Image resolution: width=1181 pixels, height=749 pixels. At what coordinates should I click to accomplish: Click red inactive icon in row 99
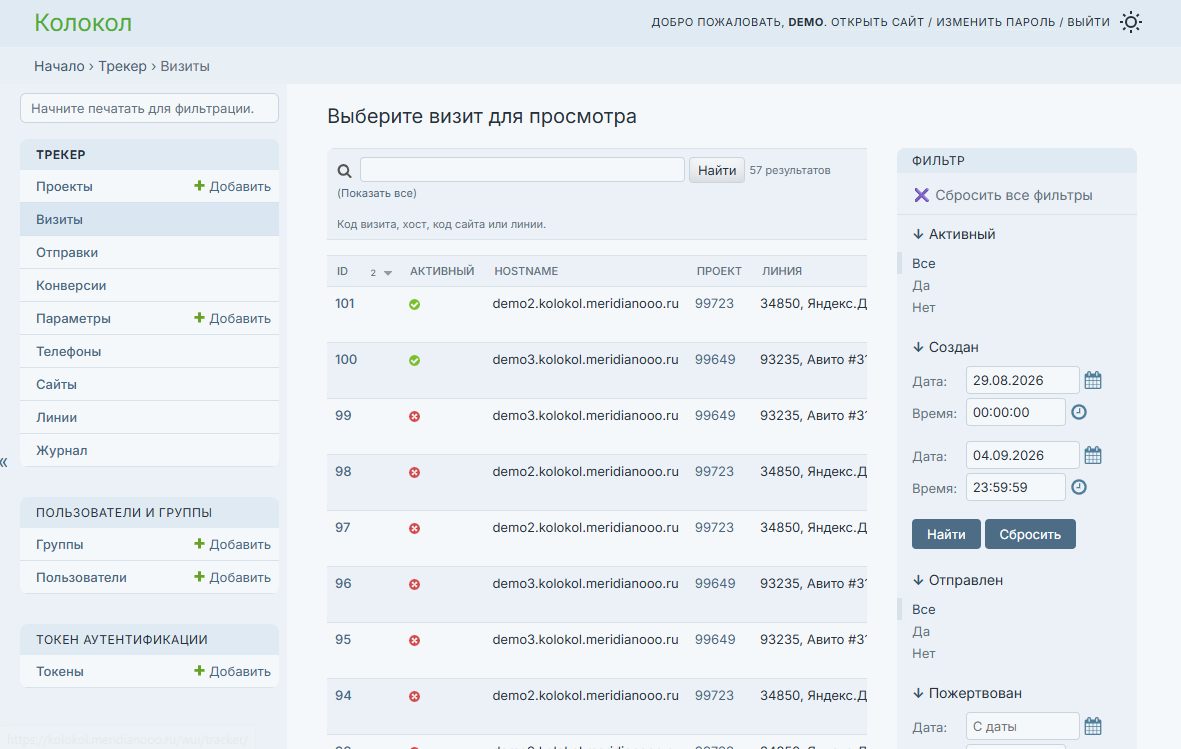coord(414,417)
